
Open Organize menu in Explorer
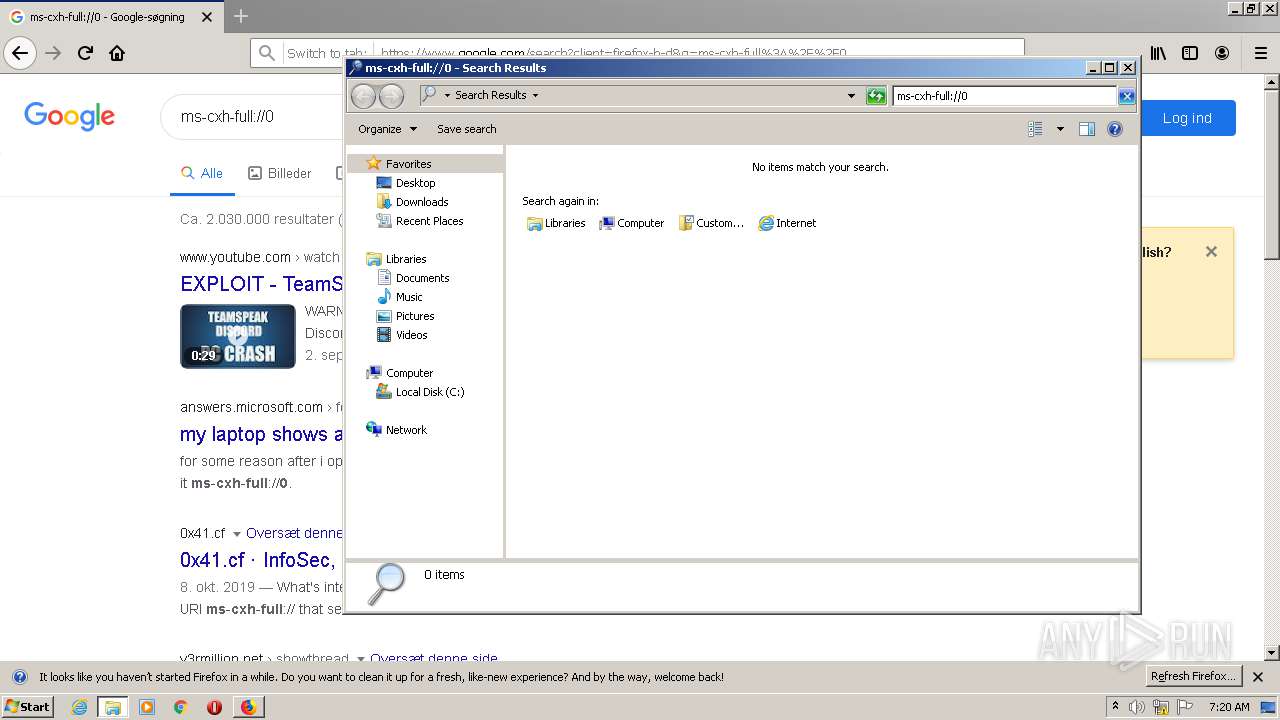point(386,129)
